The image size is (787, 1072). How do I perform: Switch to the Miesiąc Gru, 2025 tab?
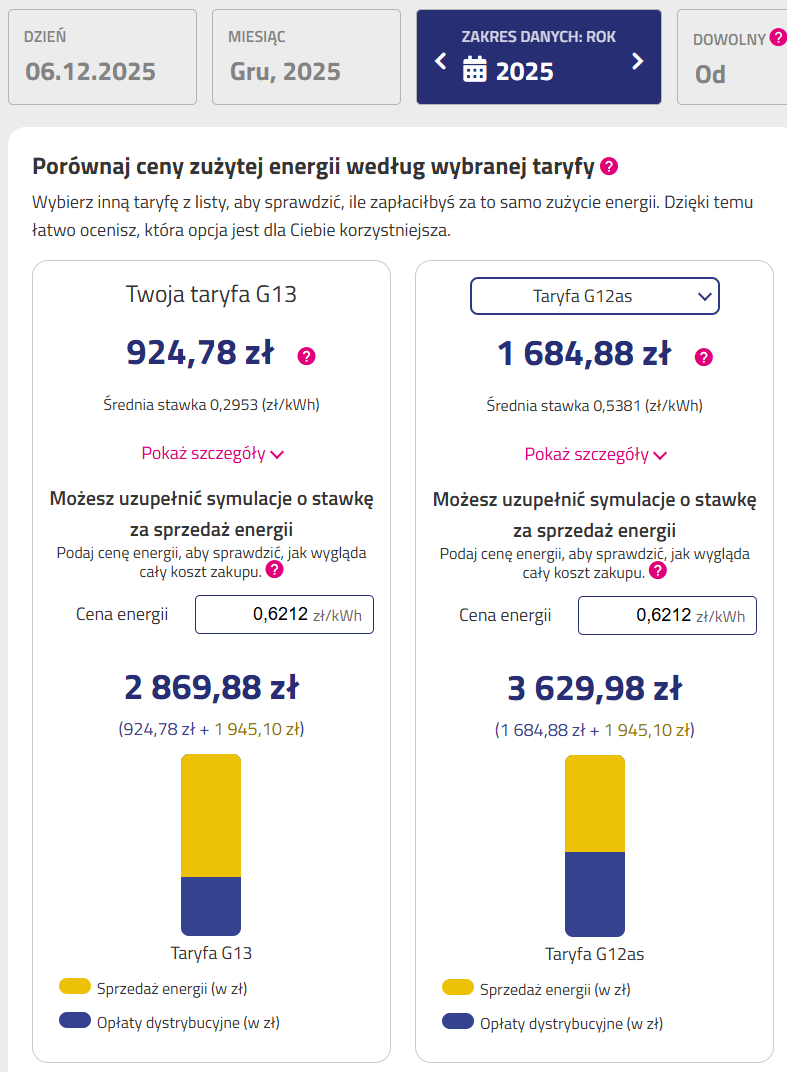point(306,57)
